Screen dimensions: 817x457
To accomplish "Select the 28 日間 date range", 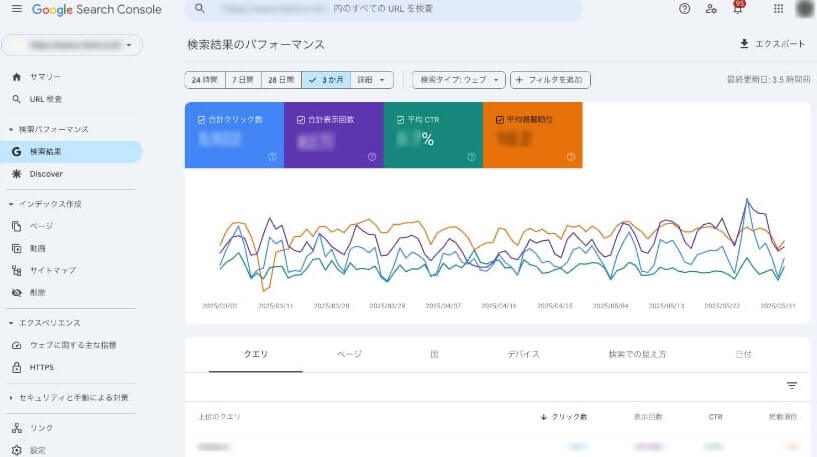I will (x=281, y=80).
